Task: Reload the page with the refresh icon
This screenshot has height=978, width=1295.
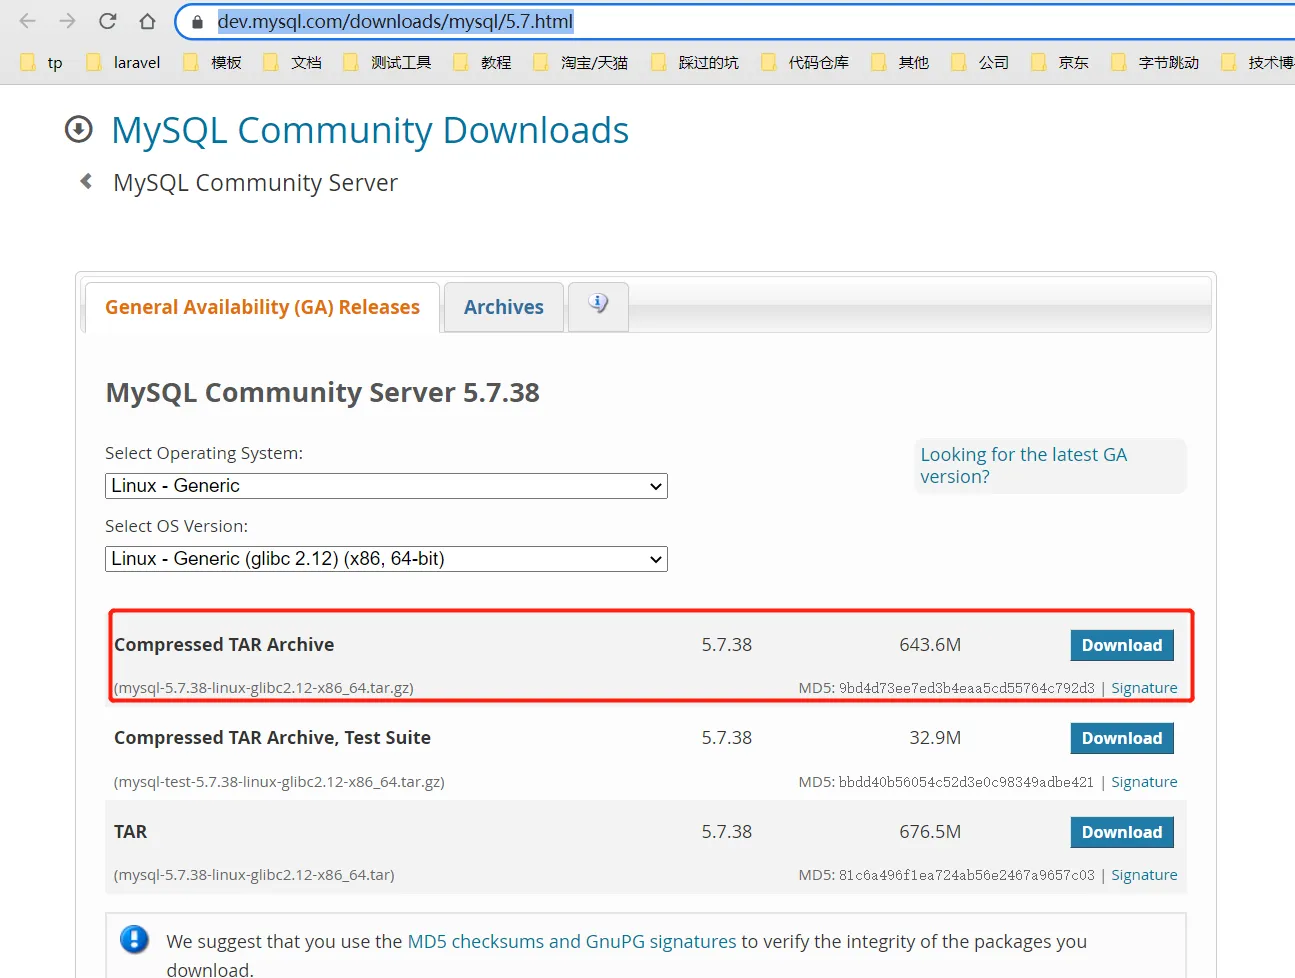Action: [x=108, y=21]
